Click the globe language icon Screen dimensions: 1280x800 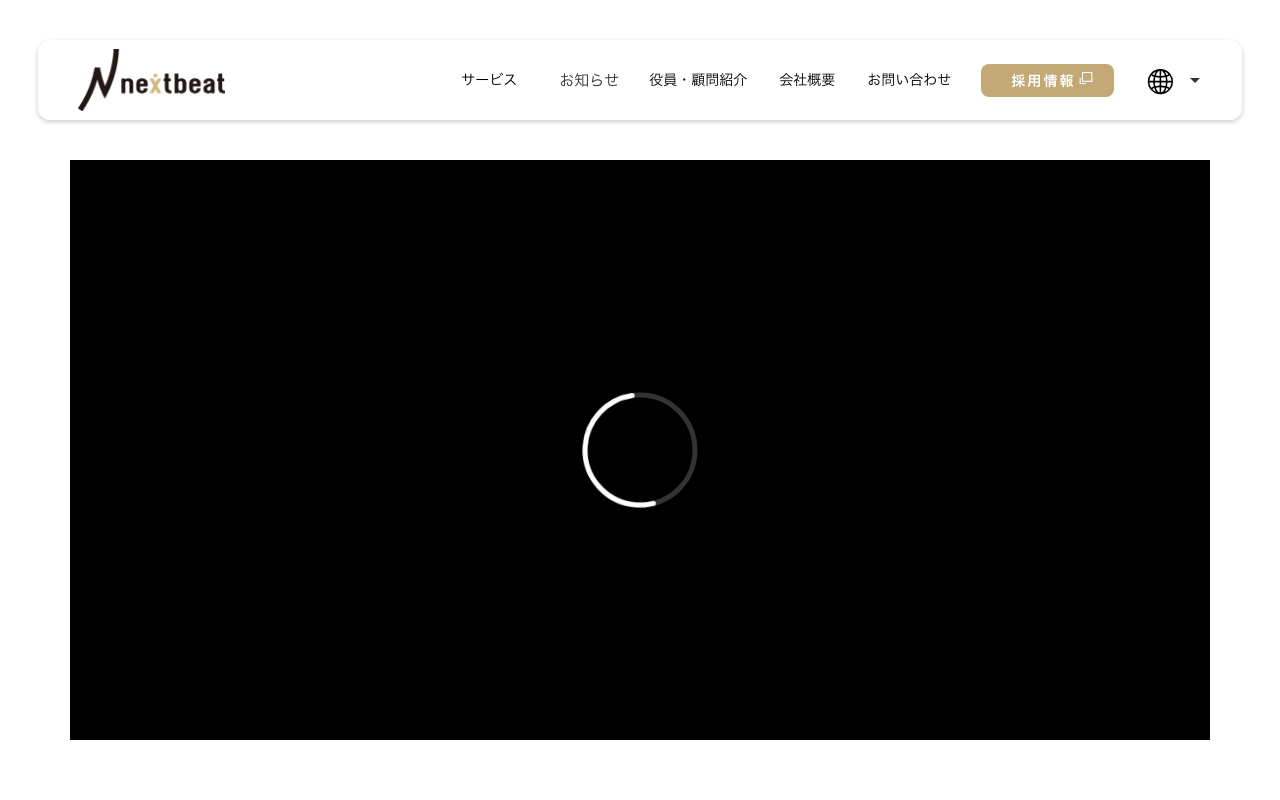[x=1160, y=81]
